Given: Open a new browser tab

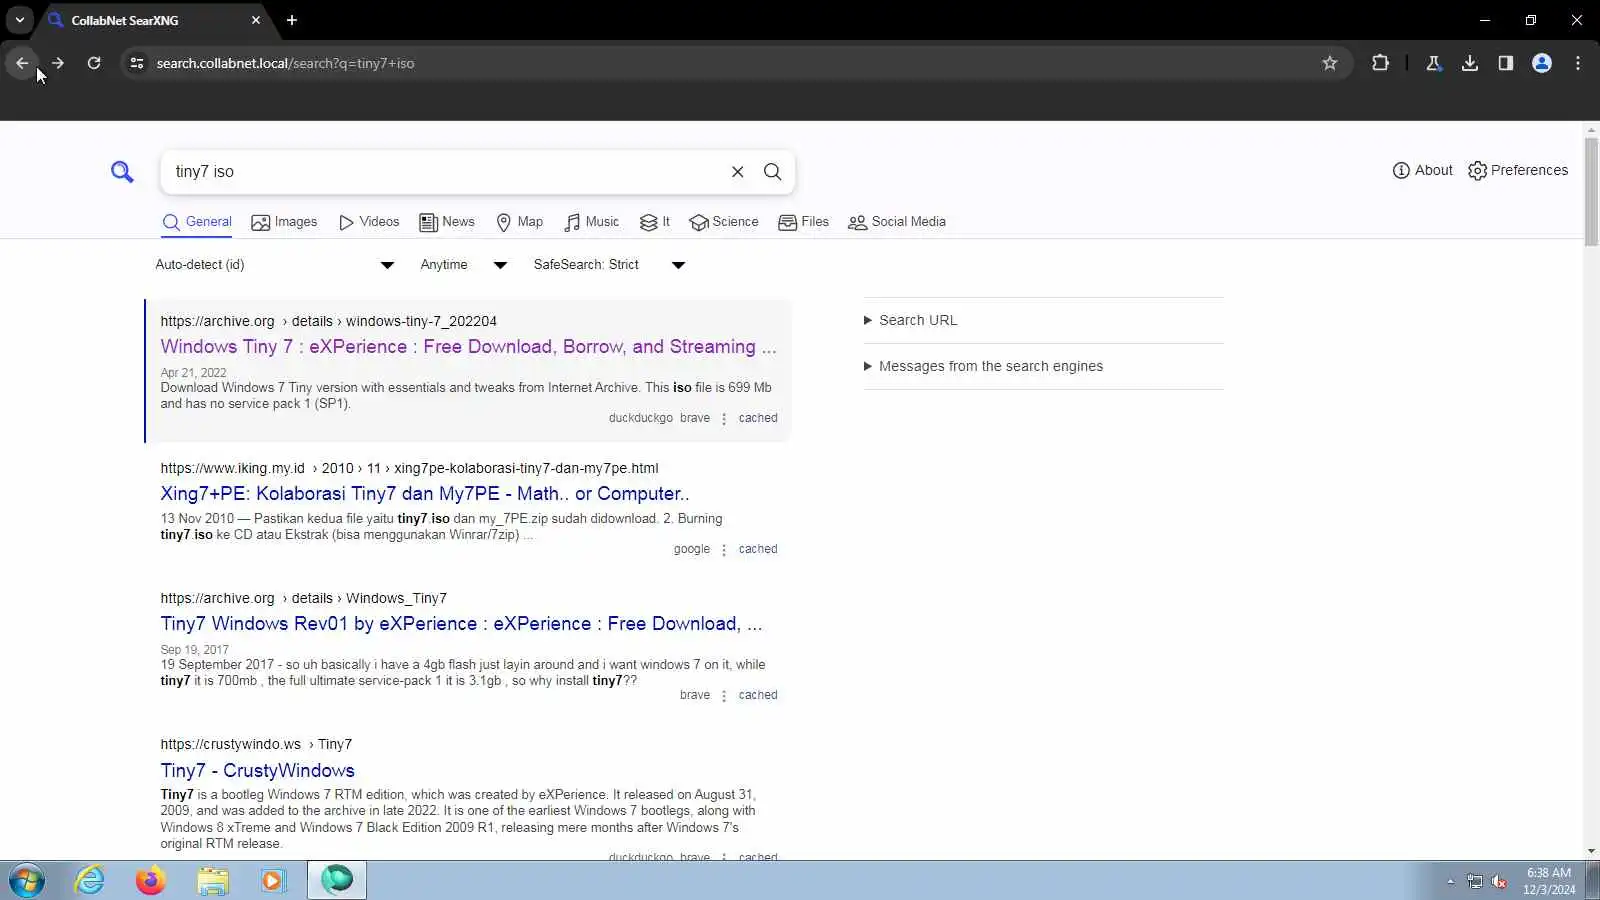Looking at the screenshot, I should pyautogui.click(x=292, y=20).
